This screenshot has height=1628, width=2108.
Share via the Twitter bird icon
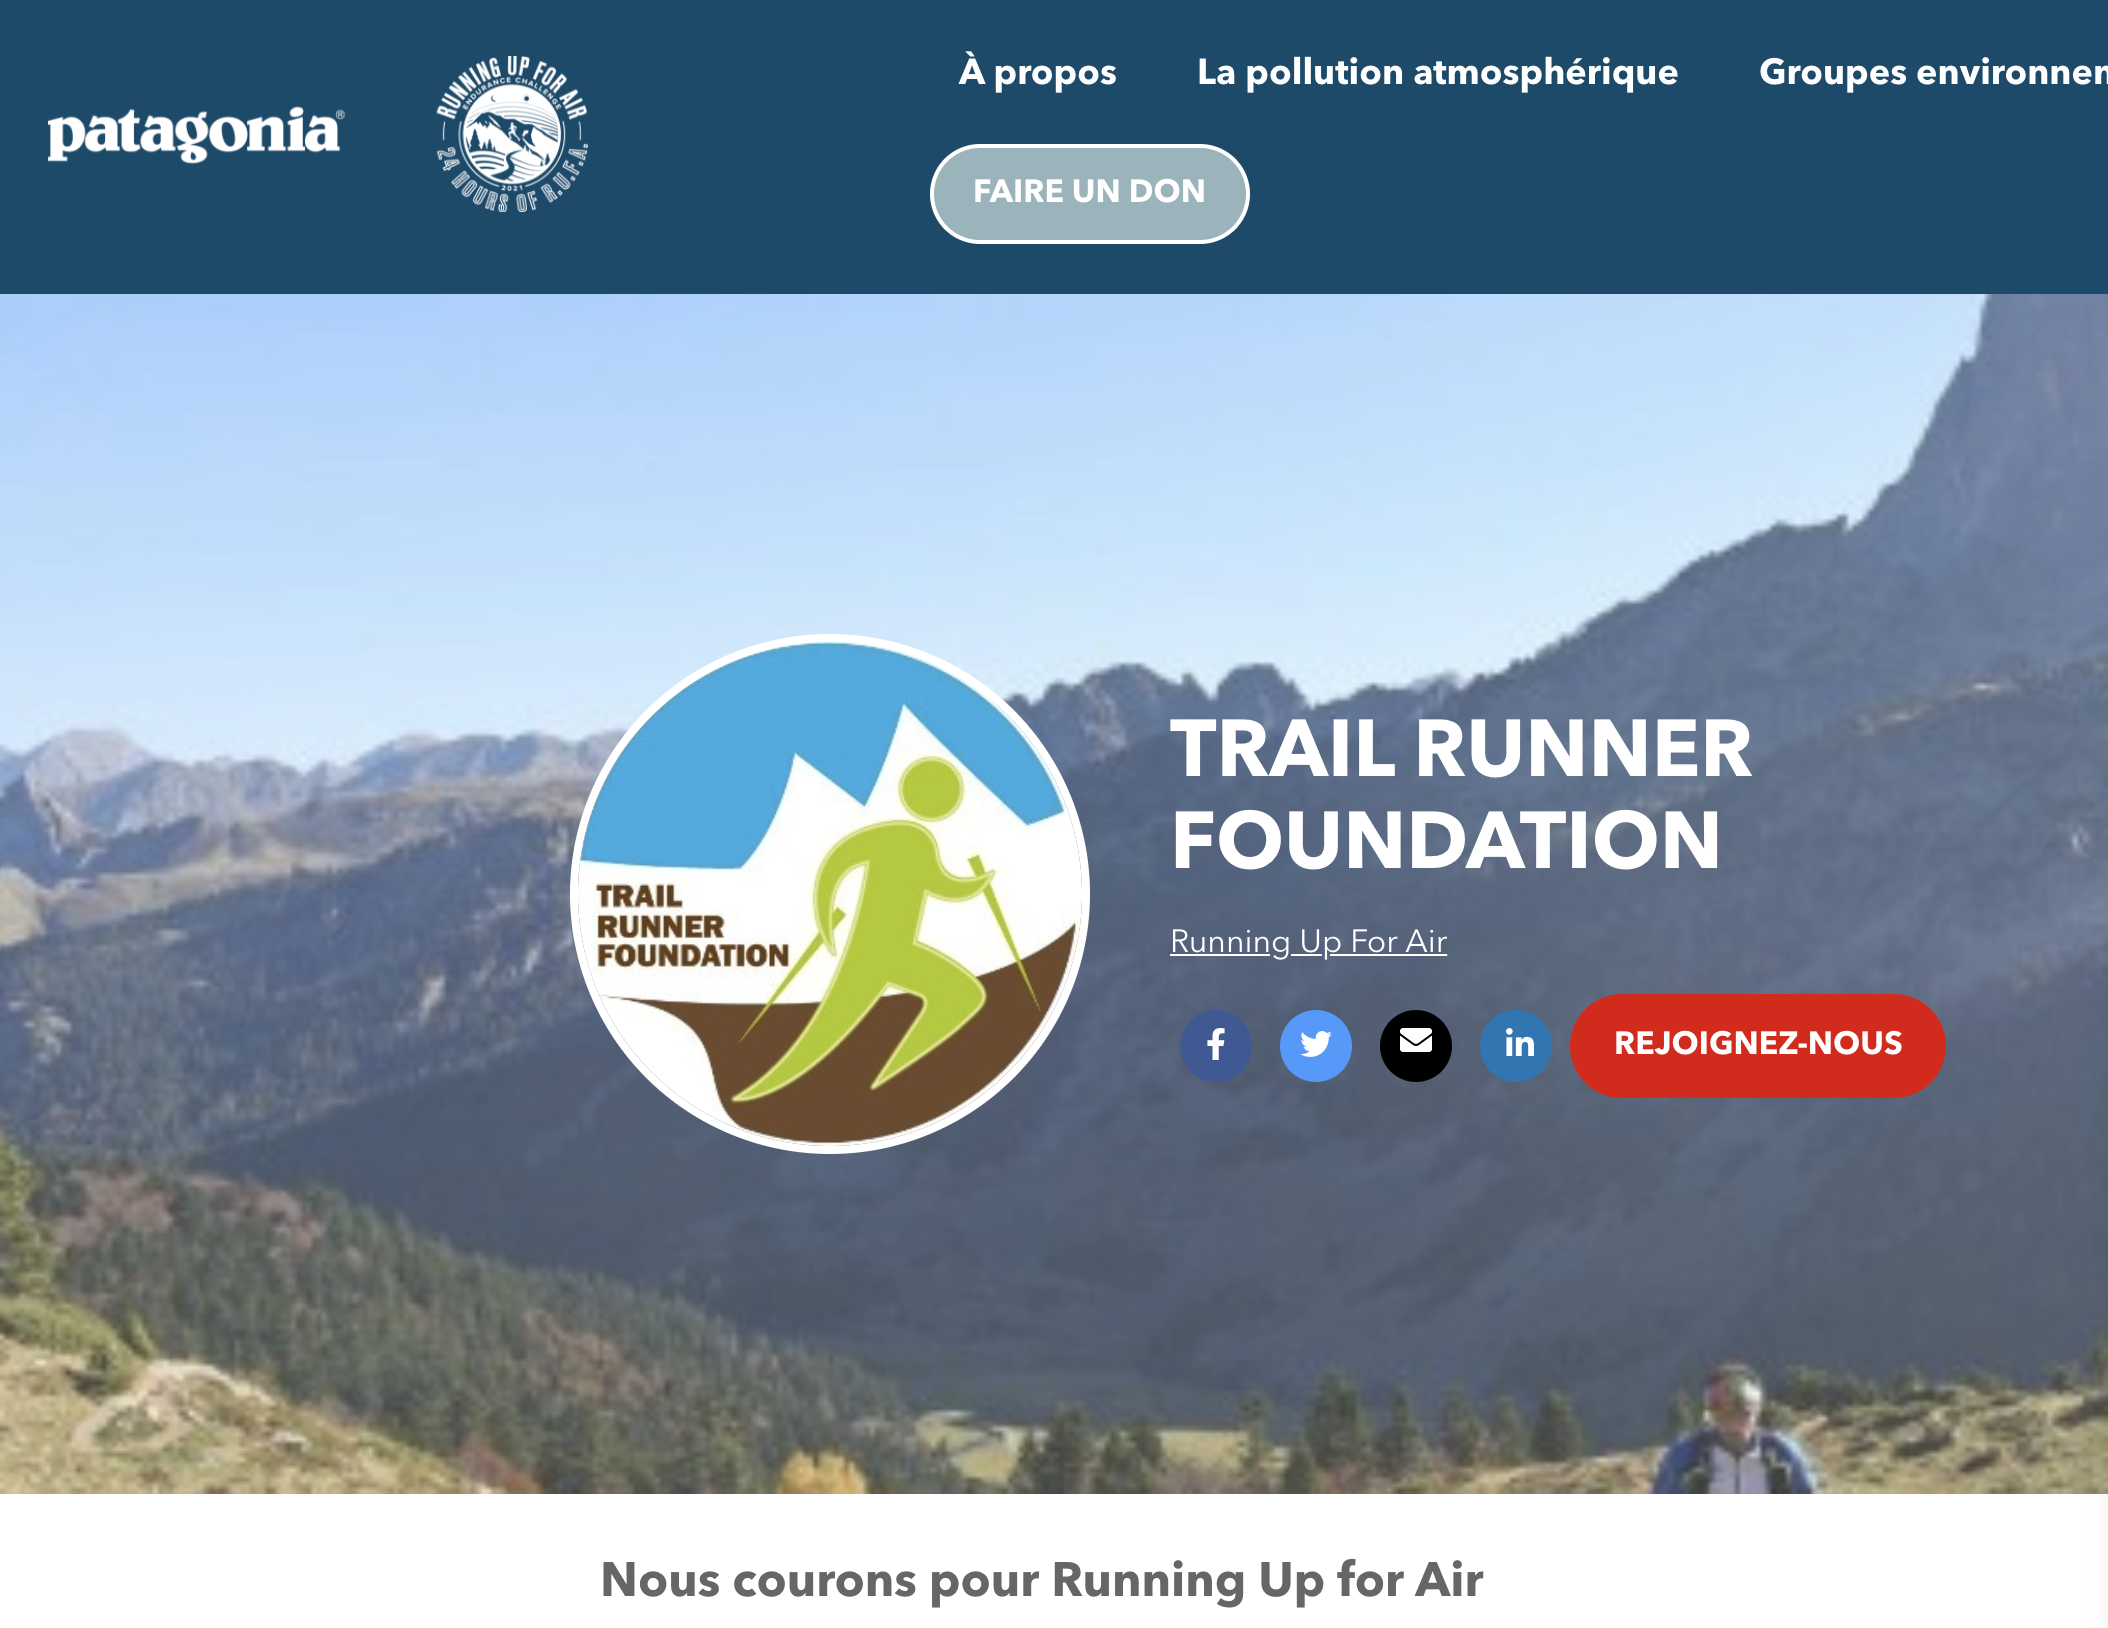click(1315, 1045)
